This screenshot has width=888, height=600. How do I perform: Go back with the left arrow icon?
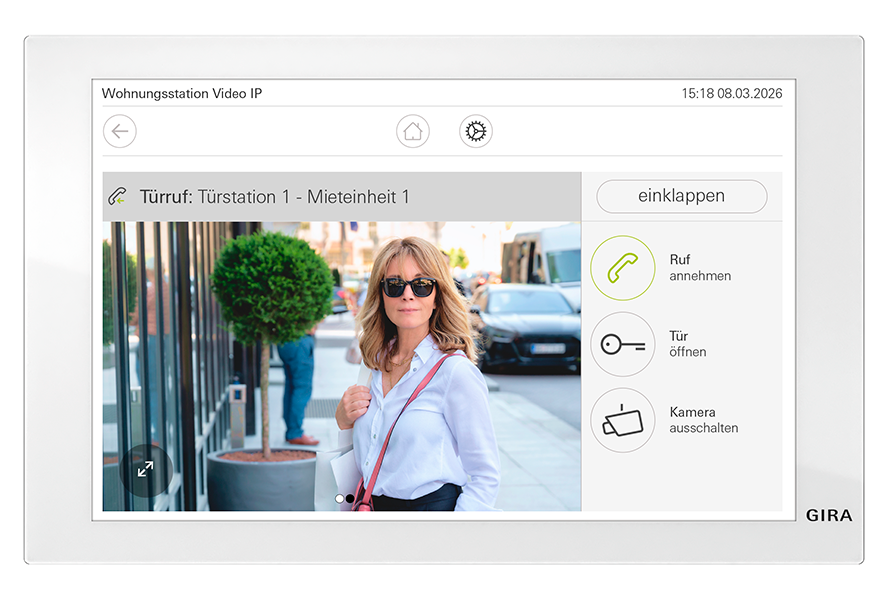click(120, 131)
